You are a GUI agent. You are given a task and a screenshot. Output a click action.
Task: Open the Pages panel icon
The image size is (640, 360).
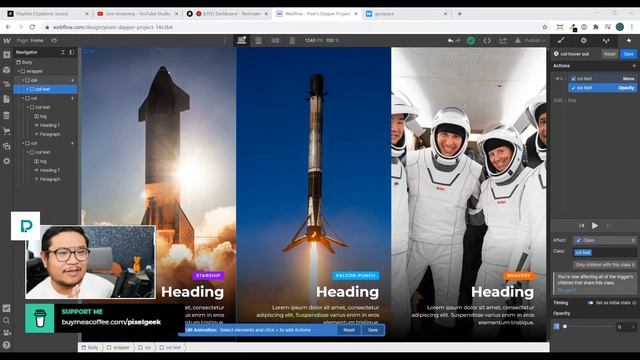(x=7, y=99)
